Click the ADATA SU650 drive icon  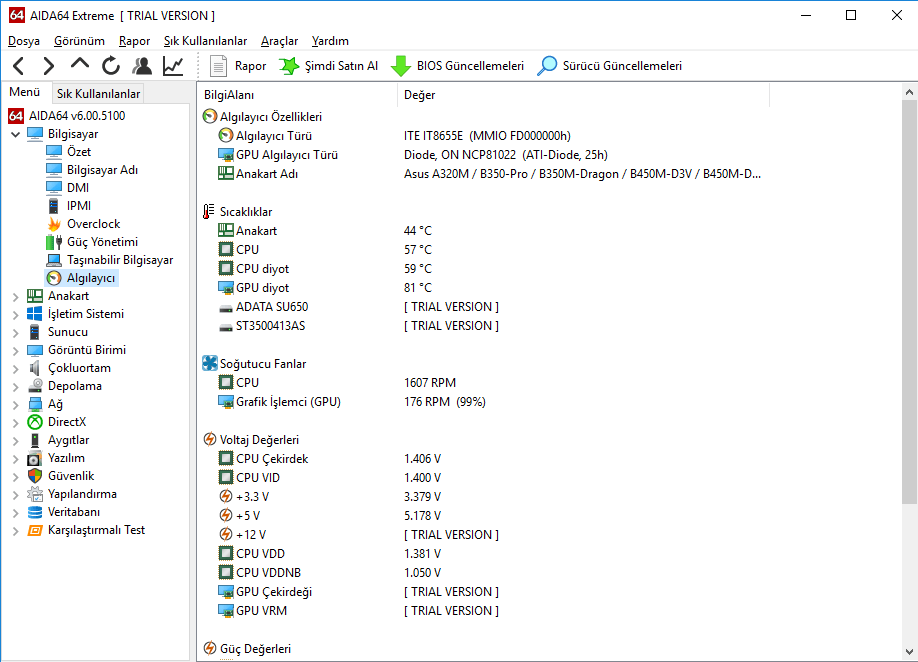(226, 307)
